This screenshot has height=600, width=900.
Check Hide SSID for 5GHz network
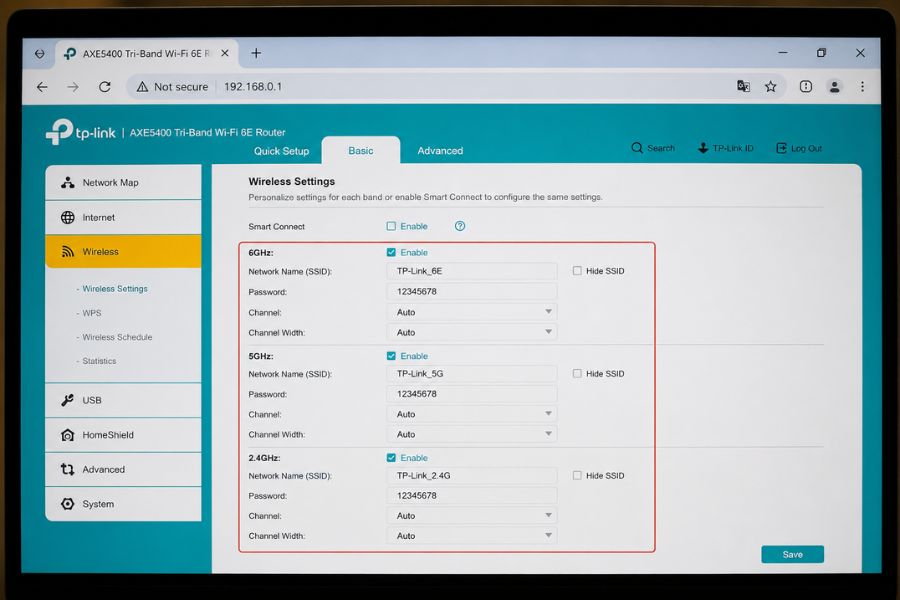577,374
